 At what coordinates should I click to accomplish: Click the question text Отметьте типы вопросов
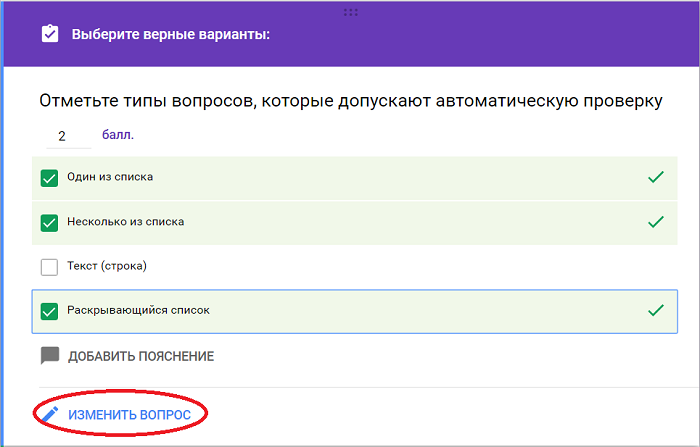point(146,101)
